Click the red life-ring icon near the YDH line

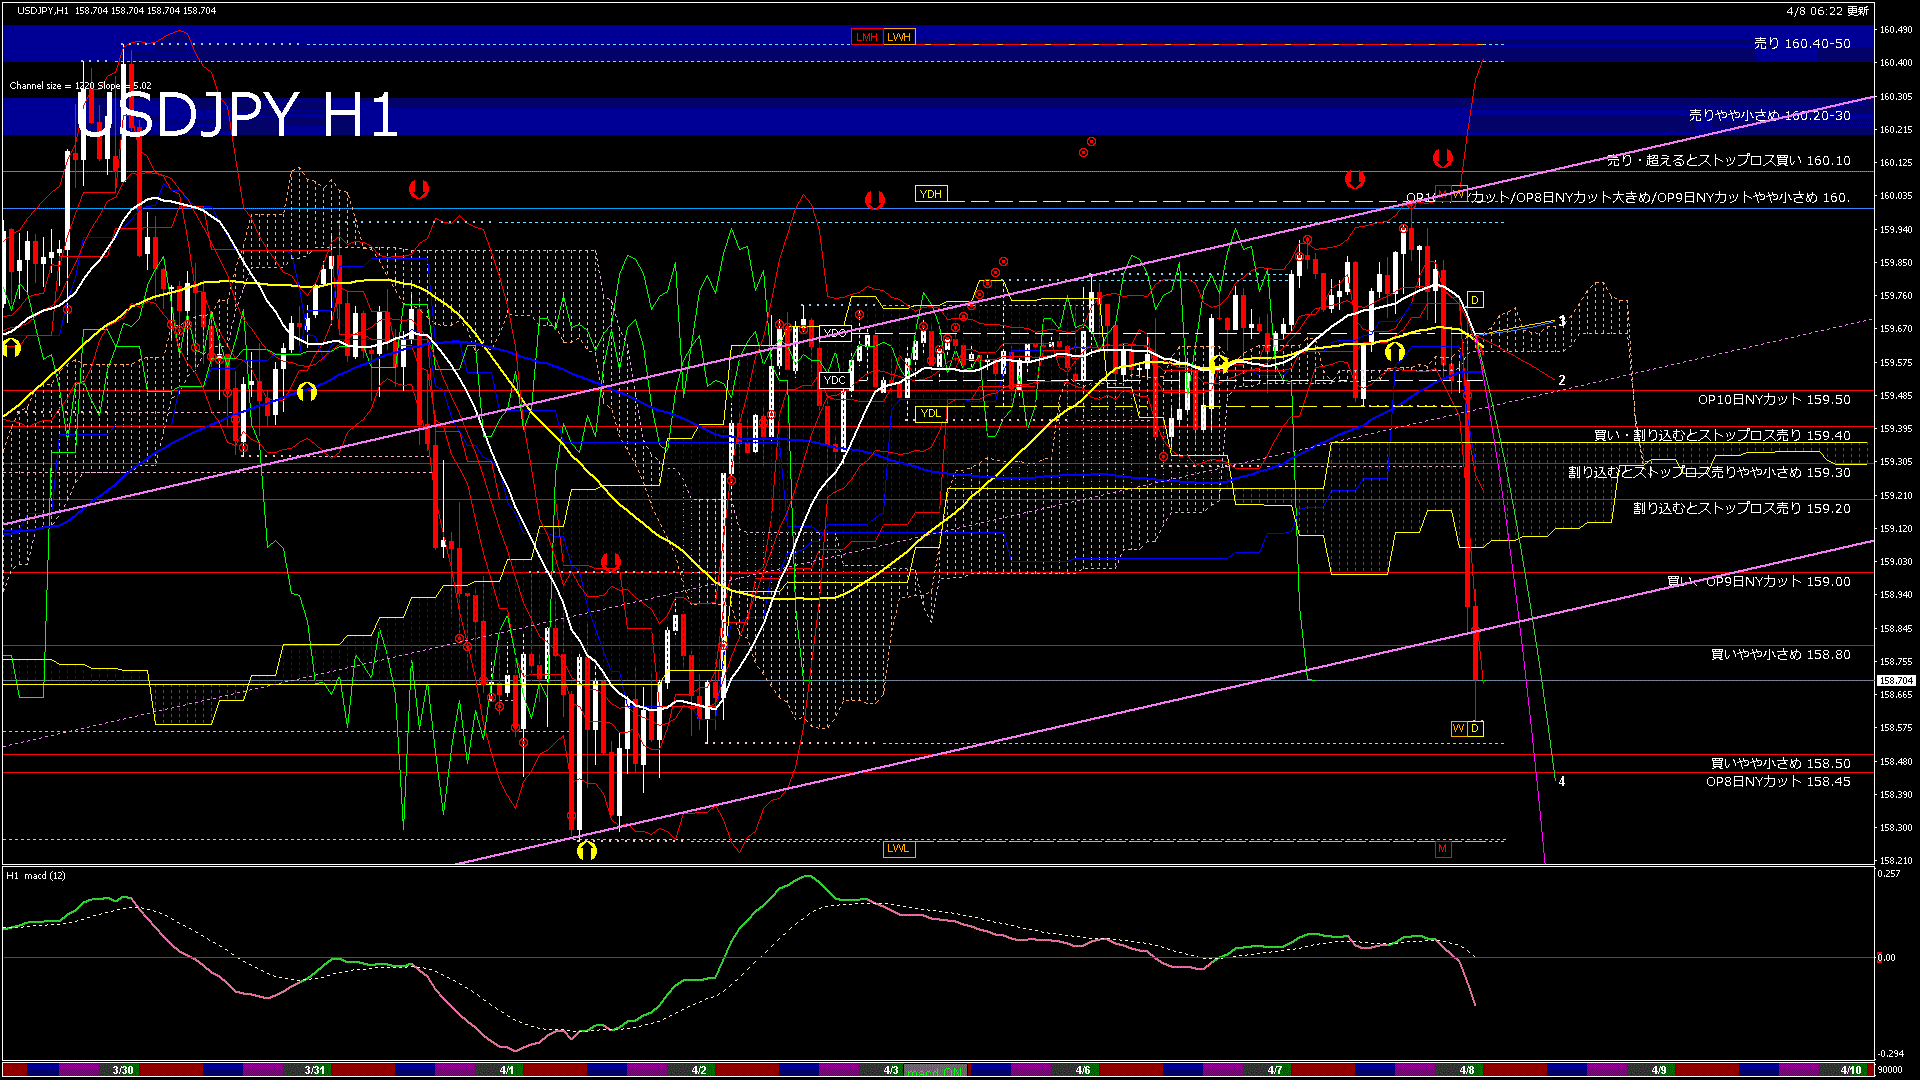click(875, 200)
